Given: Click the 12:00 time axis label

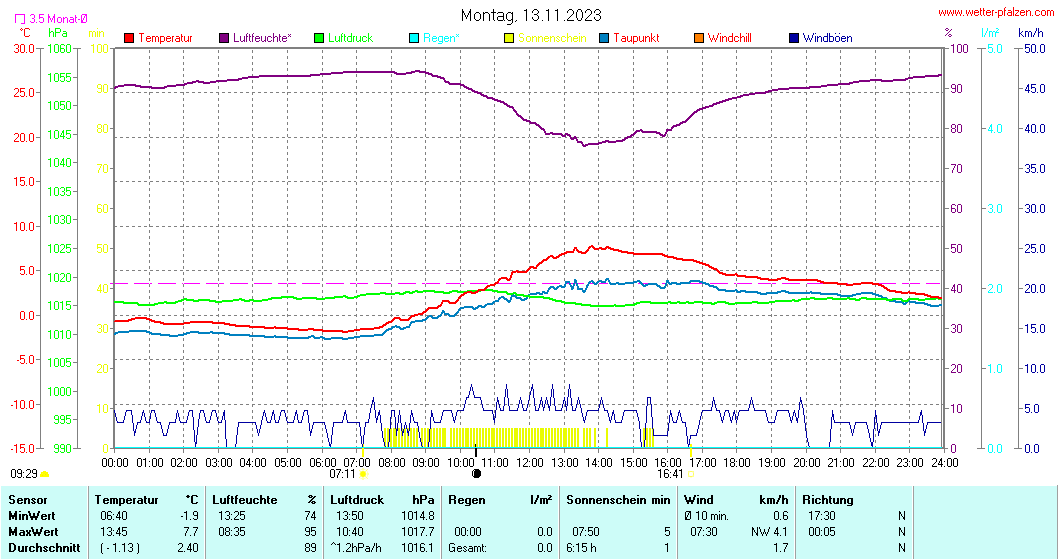Looking at the screenshot, I should [x=530, y=463].
